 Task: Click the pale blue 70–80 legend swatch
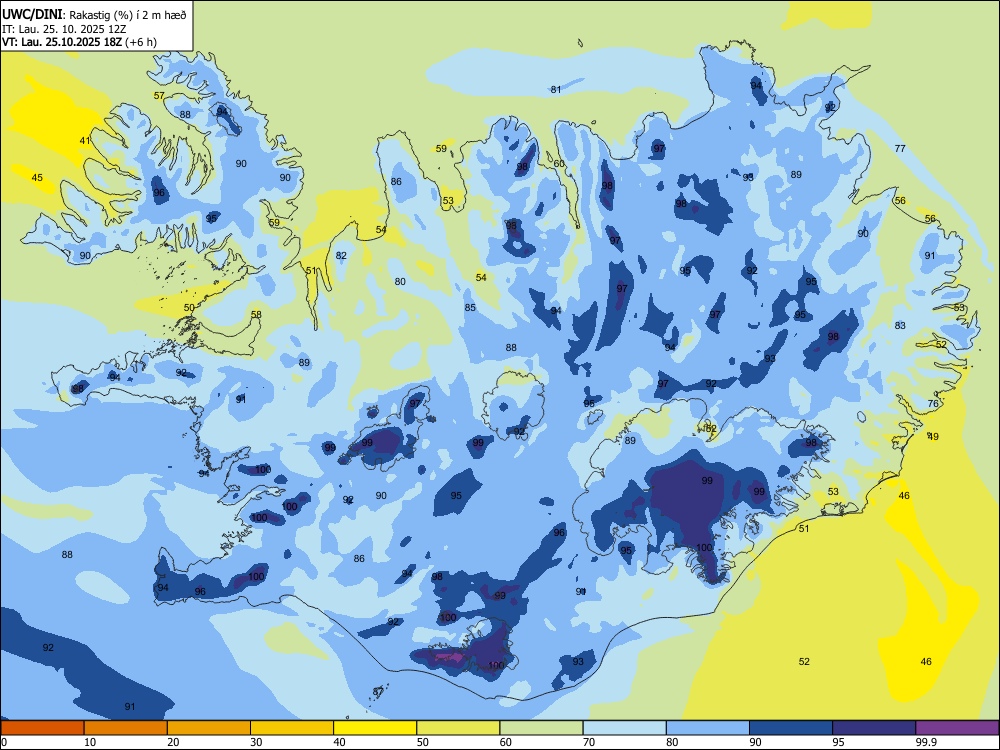coord(625,728)
